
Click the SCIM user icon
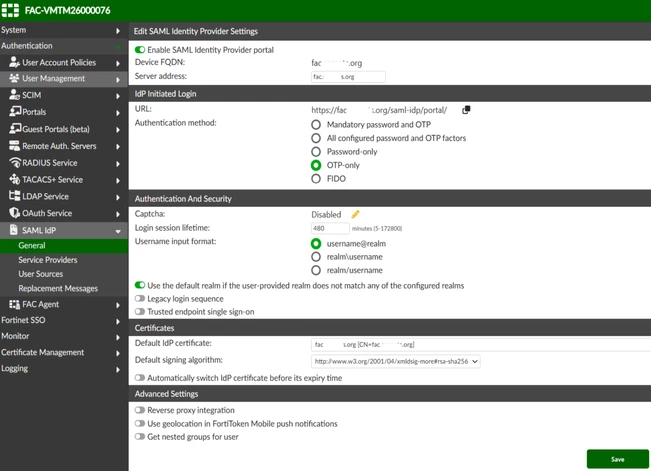click(x=15, y=95)
